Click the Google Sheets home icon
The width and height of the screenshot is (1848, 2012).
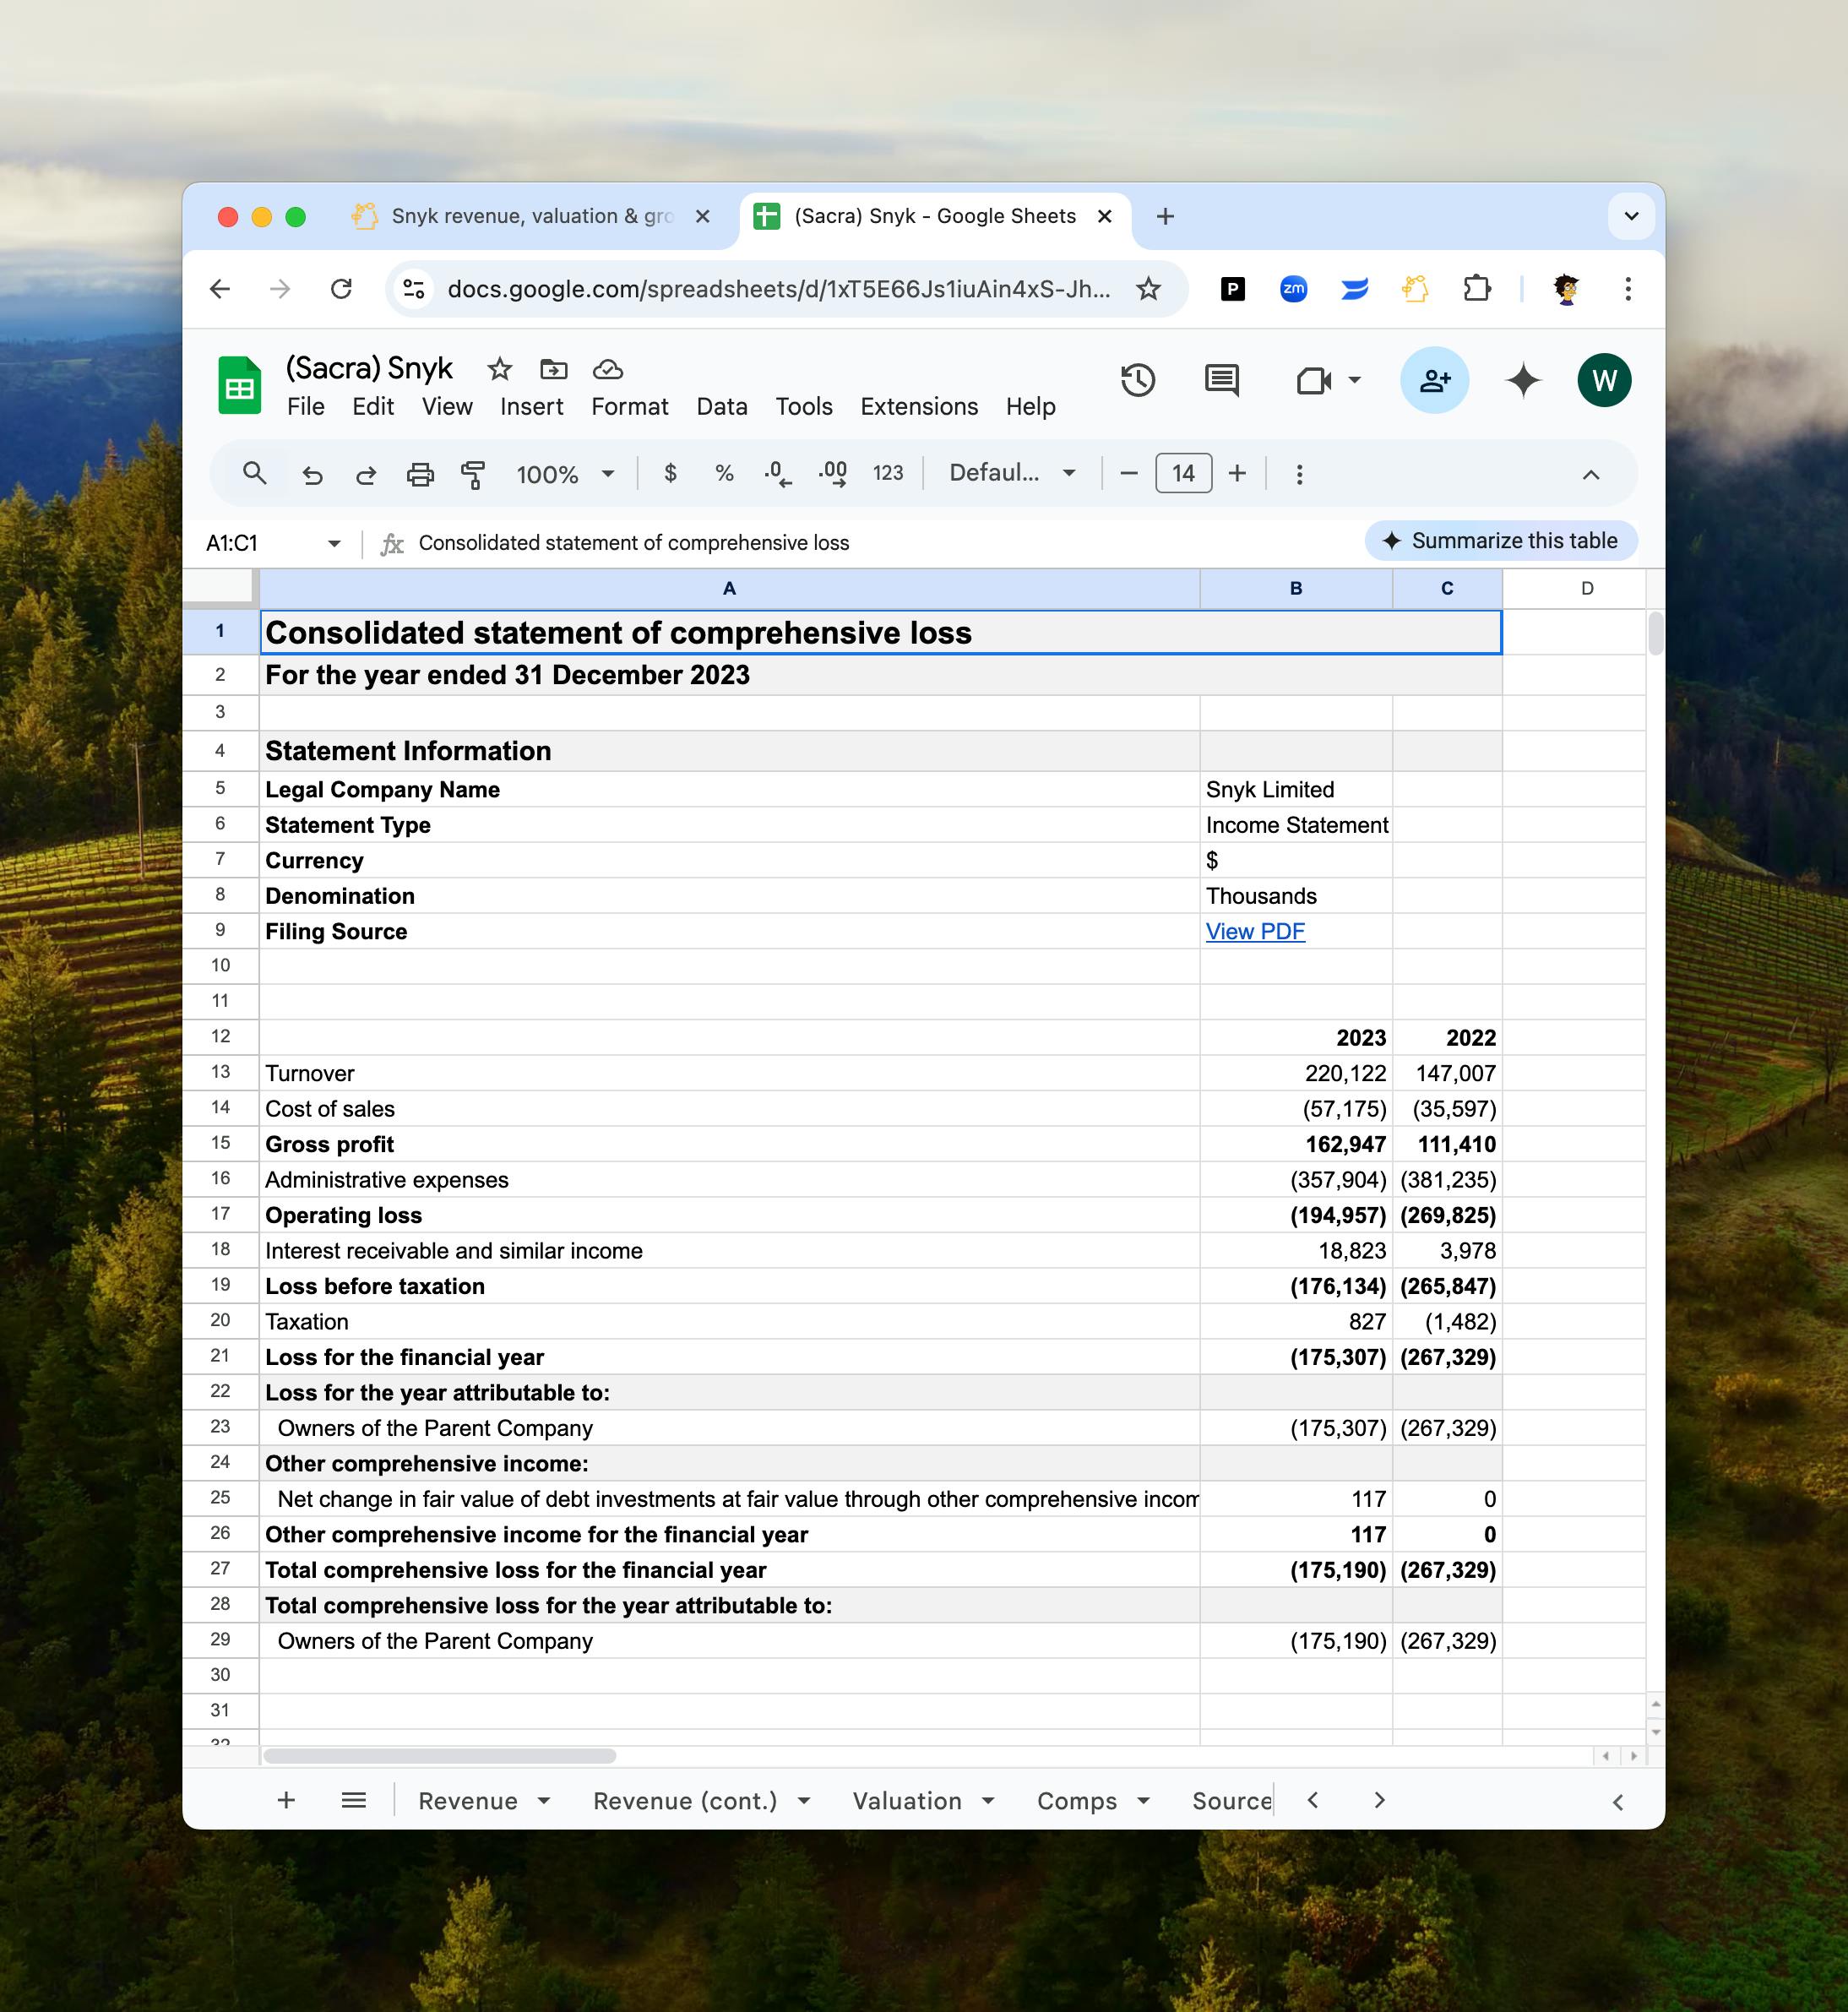click(x=240, y=385)
